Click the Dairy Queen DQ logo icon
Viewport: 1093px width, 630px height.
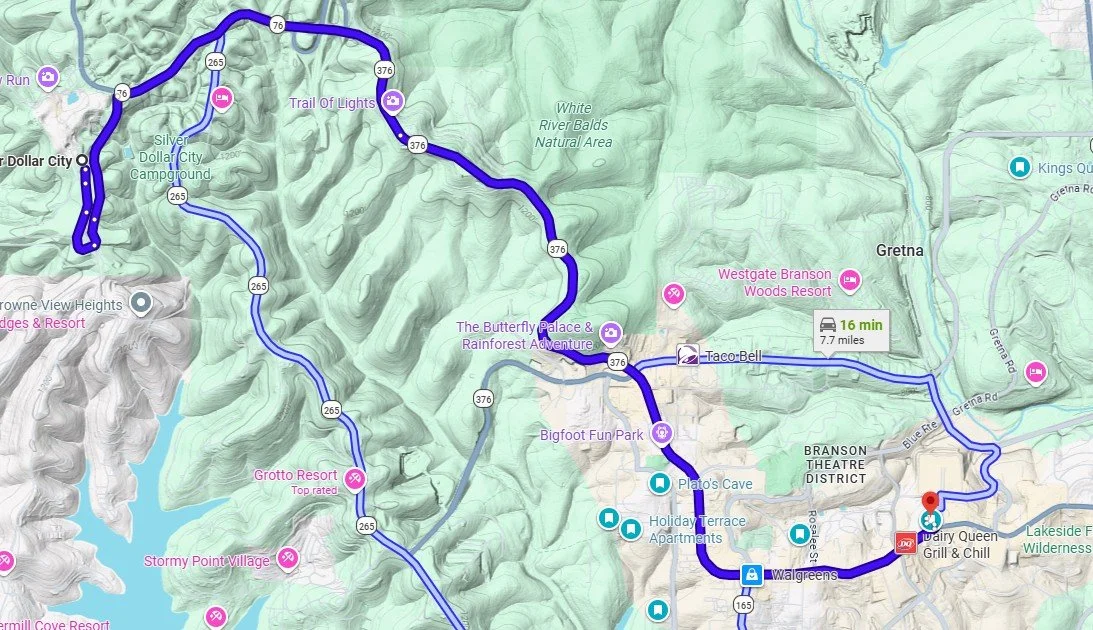pos(905,543)
